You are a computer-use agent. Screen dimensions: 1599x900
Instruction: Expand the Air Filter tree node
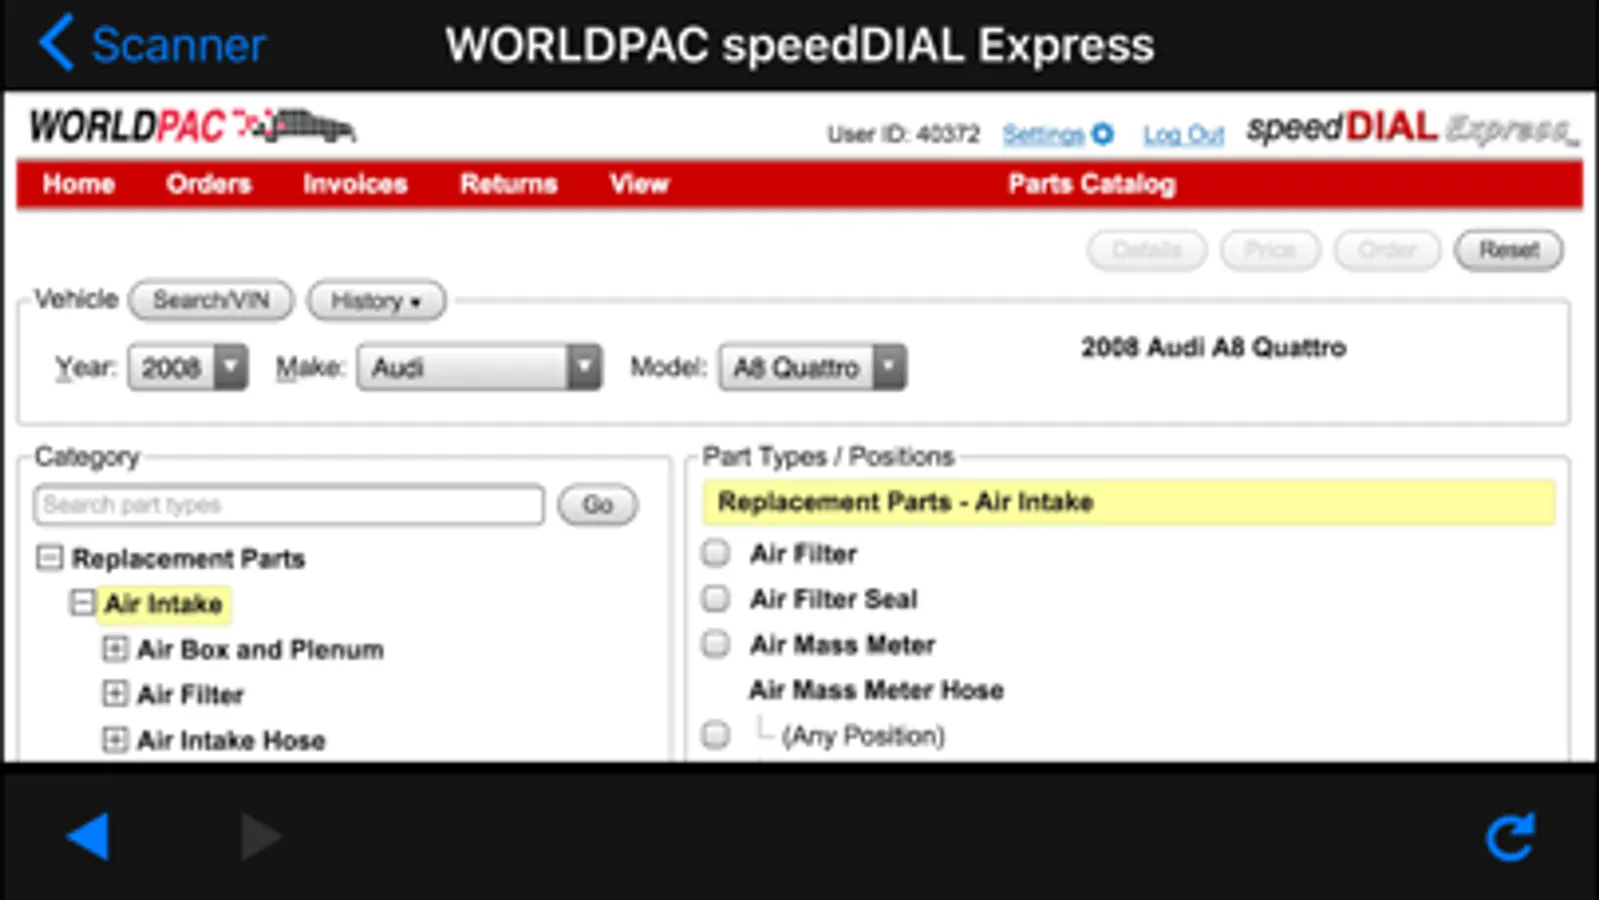point(115,693)
